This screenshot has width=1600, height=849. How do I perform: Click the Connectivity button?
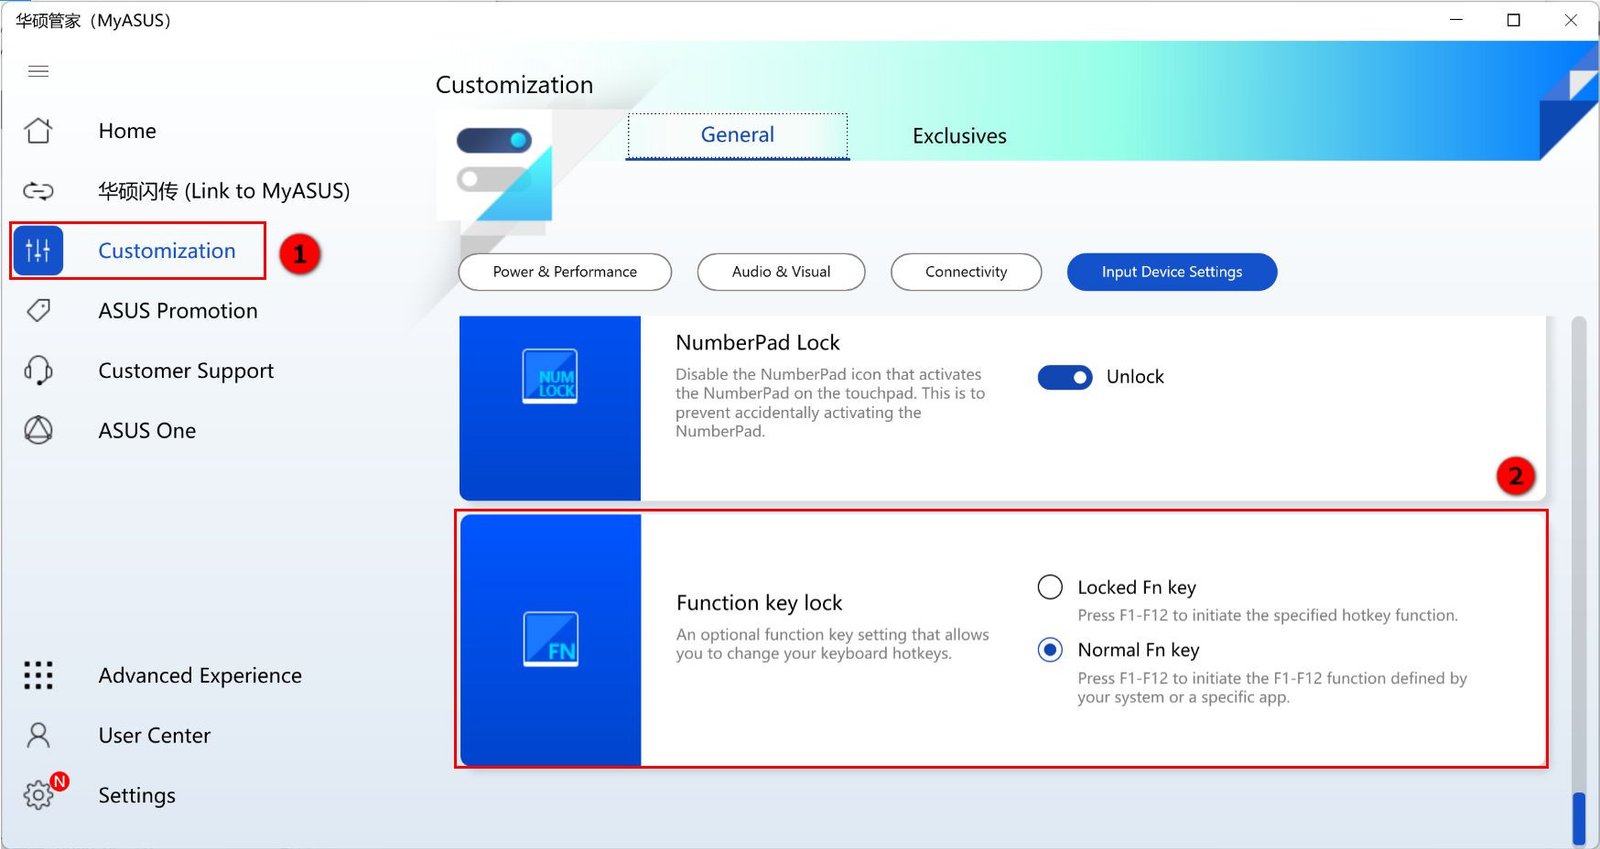(x=965, y=272)
